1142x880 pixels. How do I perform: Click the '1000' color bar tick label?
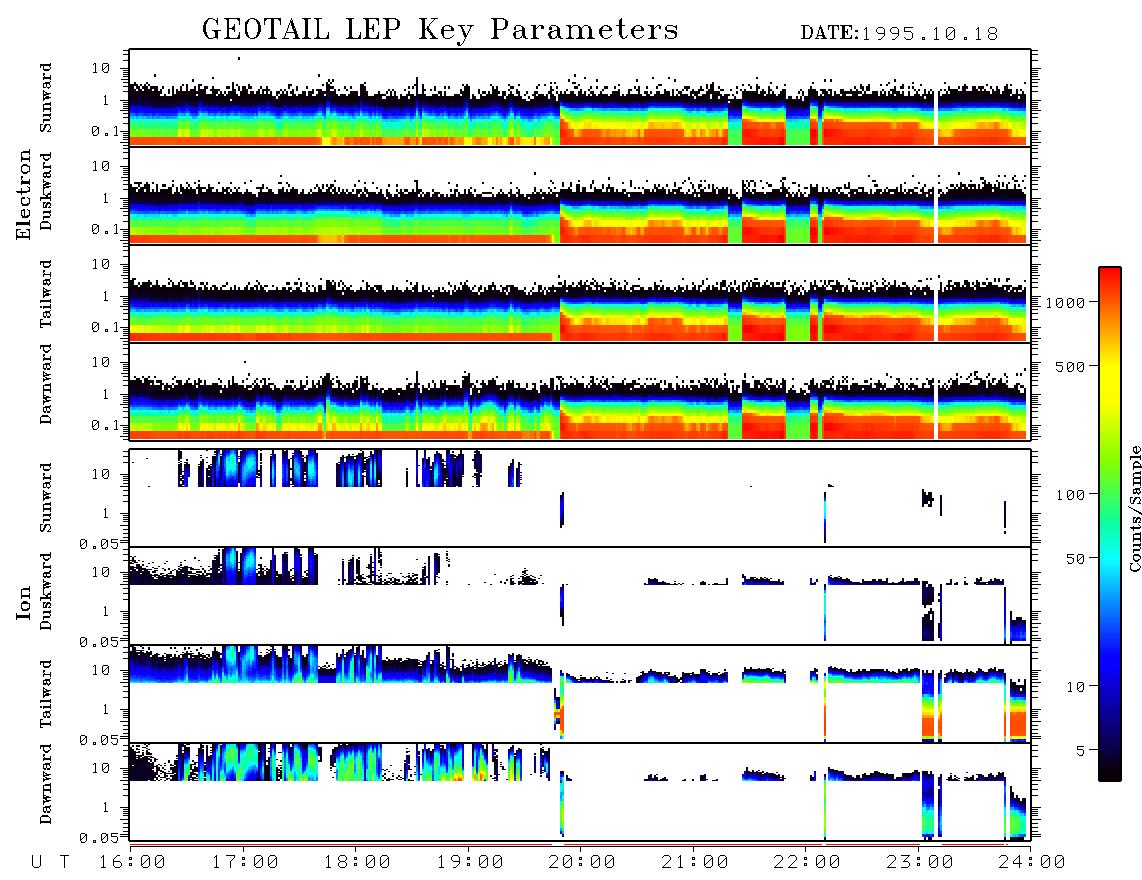click(x=1066, y=303)
